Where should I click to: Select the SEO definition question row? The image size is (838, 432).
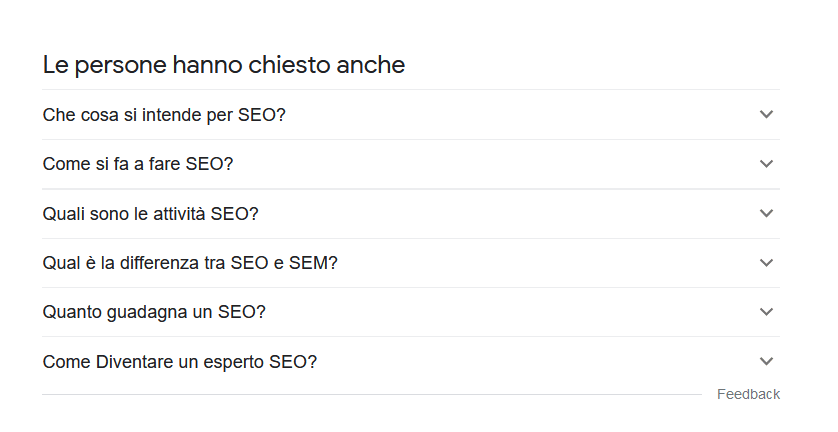[411, 115]
